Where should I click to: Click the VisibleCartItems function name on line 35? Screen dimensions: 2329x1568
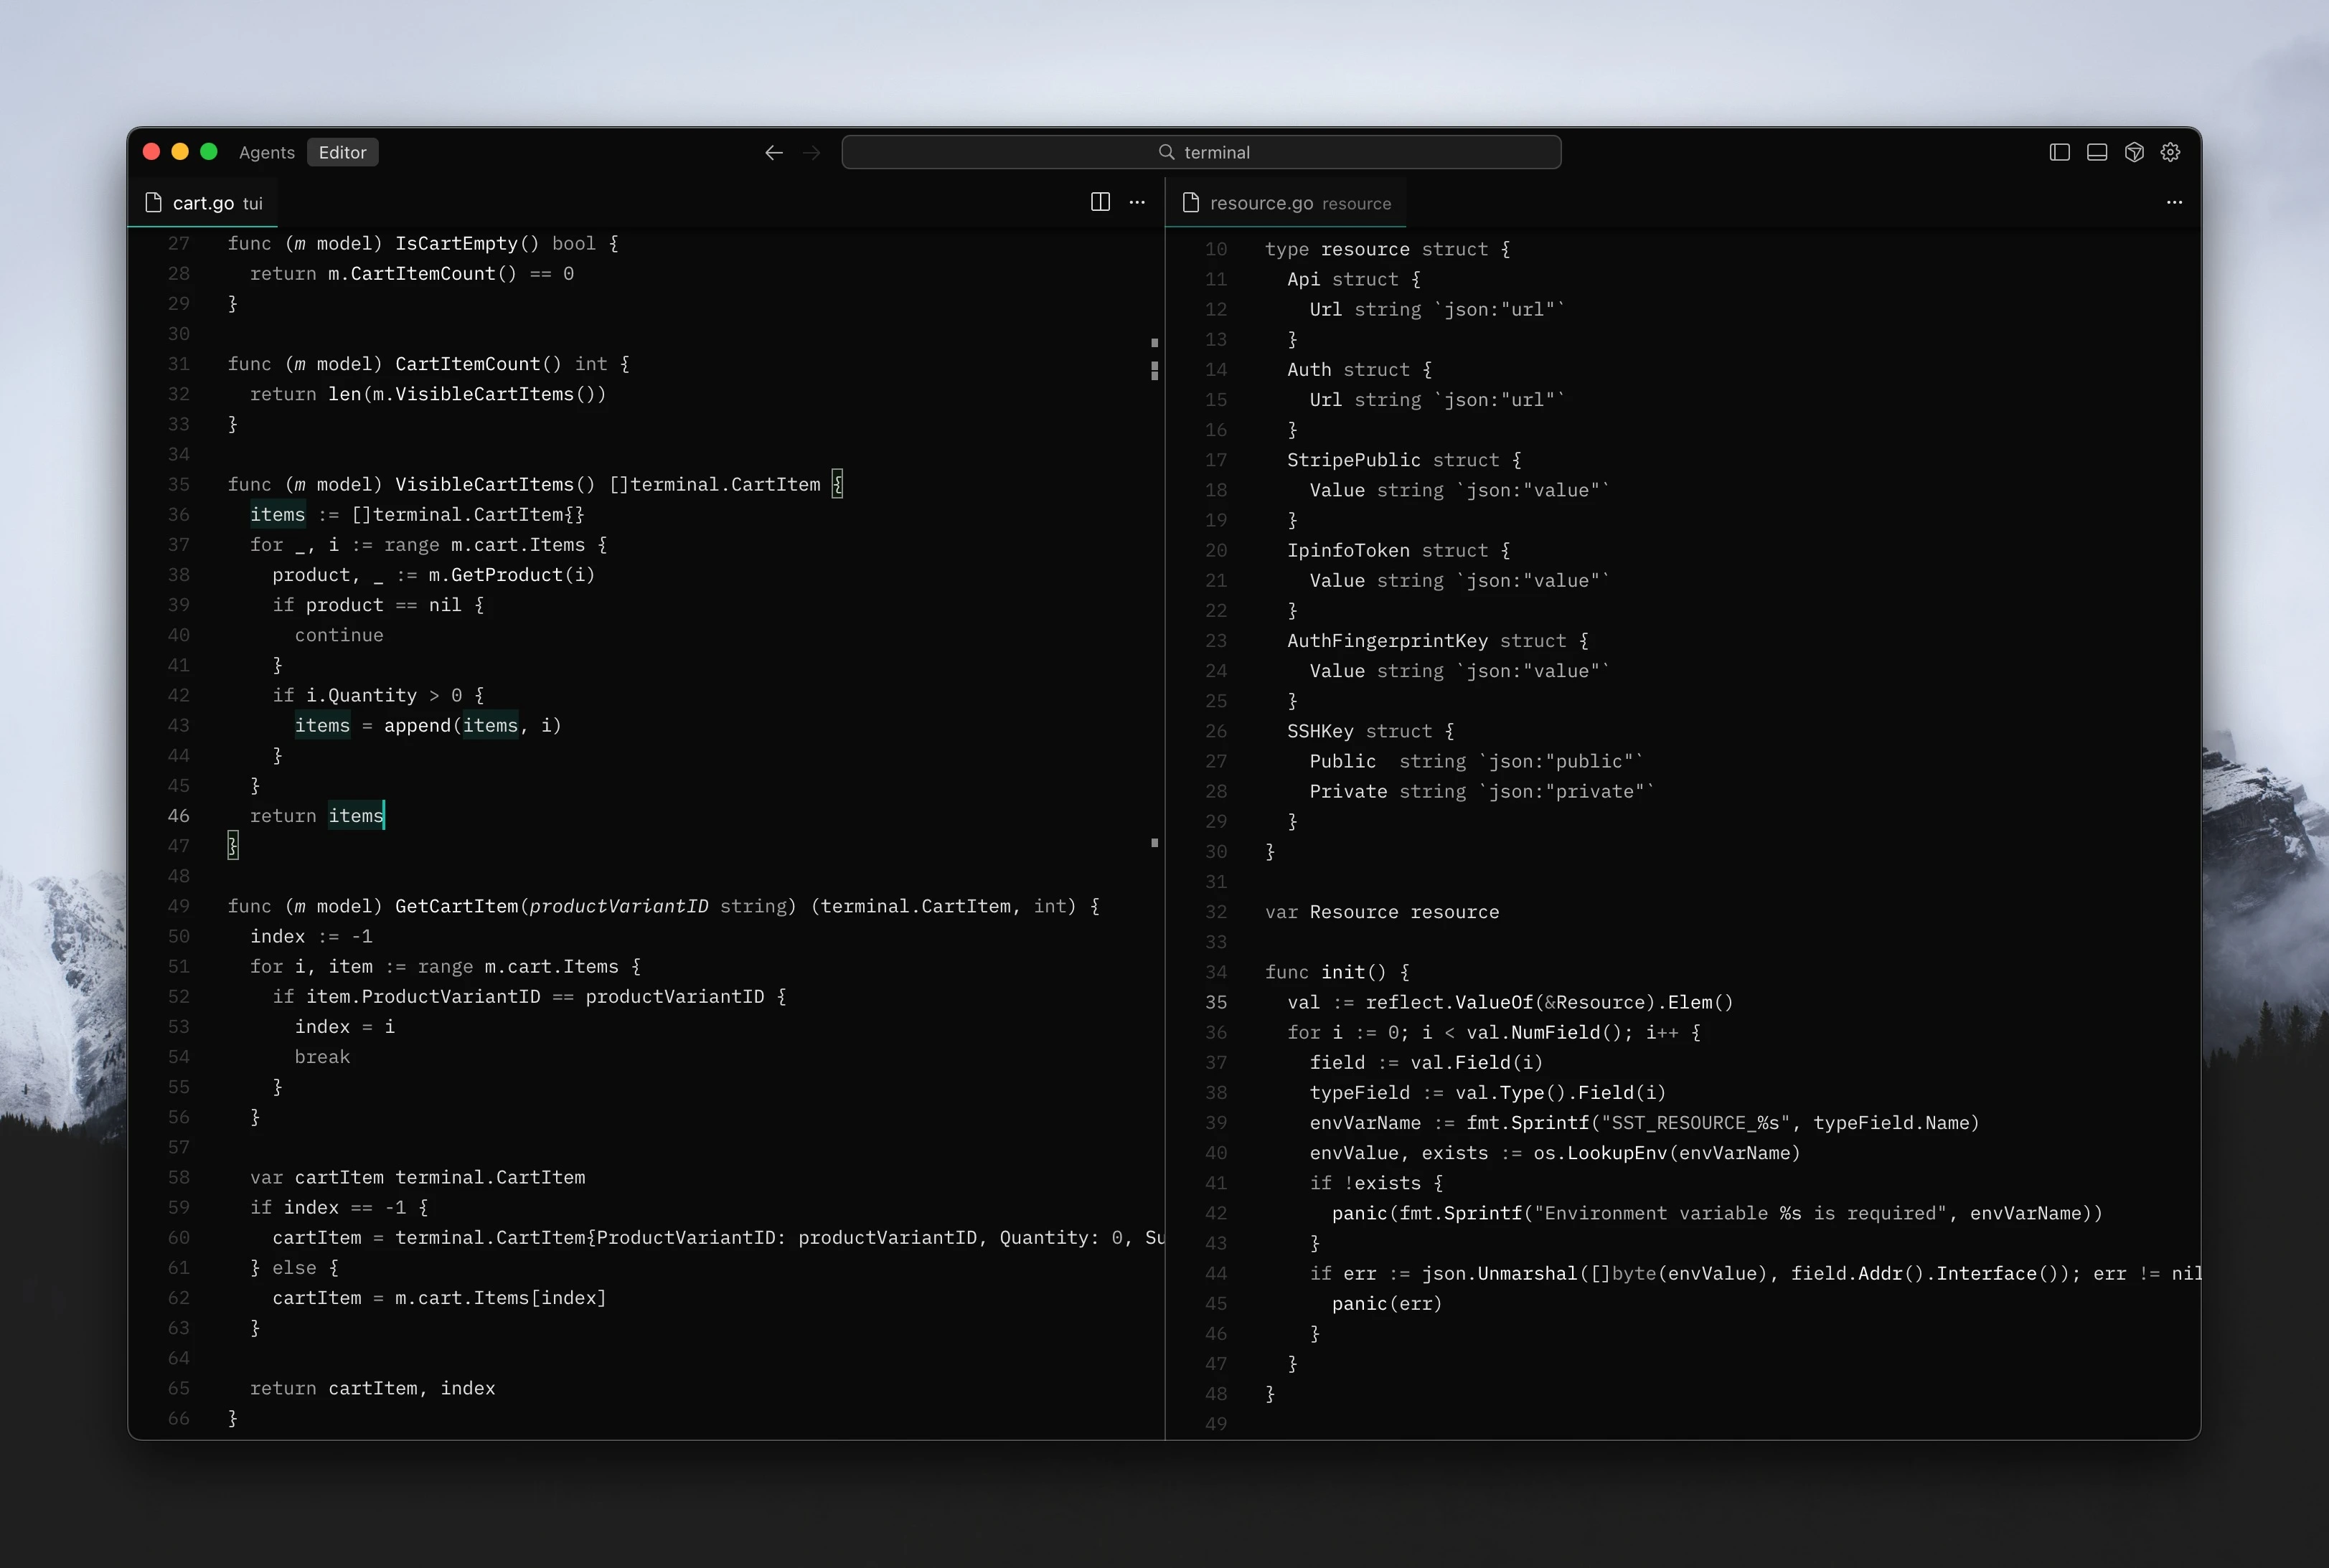point(484,484)
